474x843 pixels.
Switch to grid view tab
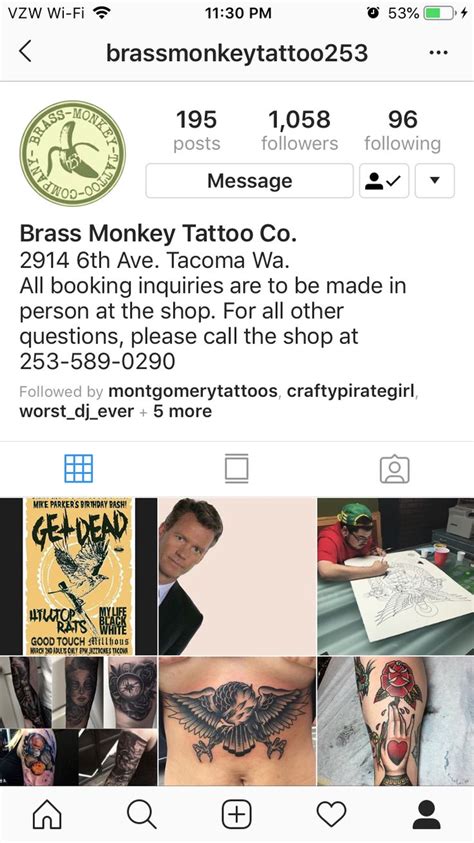coord(78,468)
